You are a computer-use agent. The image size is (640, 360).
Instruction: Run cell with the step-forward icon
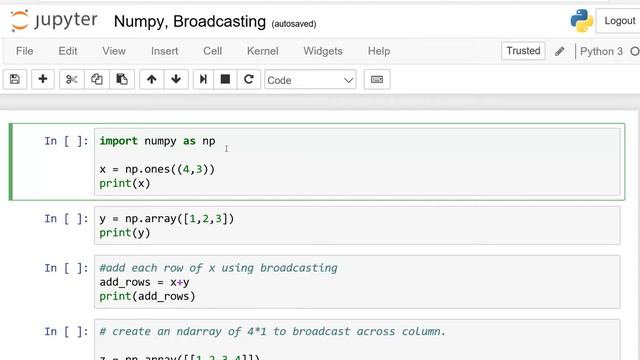[203, 79]
